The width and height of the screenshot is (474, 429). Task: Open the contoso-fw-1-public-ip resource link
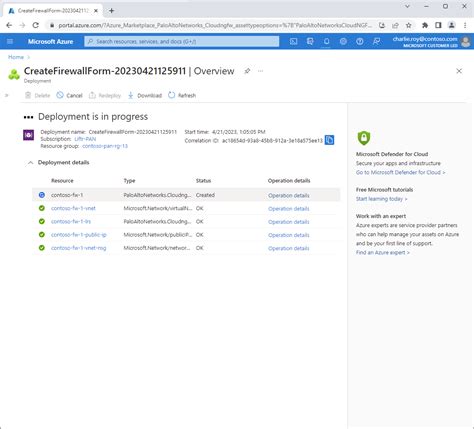pyautogui.click(x=79, y=235)
